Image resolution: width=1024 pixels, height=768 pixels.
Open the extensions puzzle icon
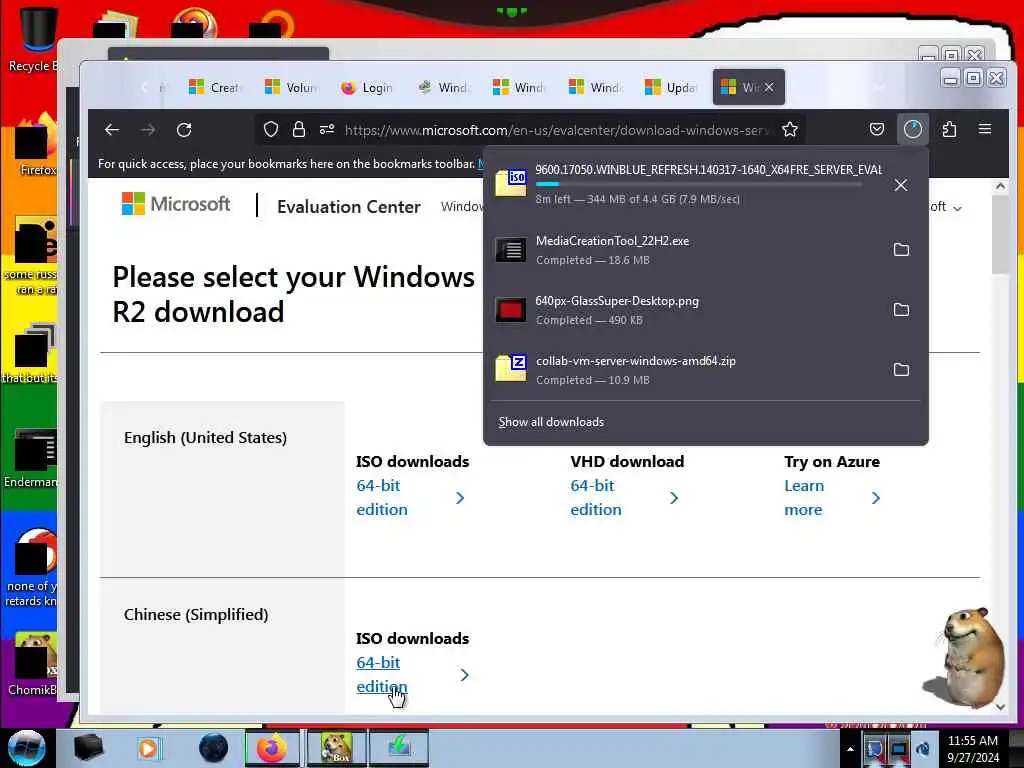[950, 130]
